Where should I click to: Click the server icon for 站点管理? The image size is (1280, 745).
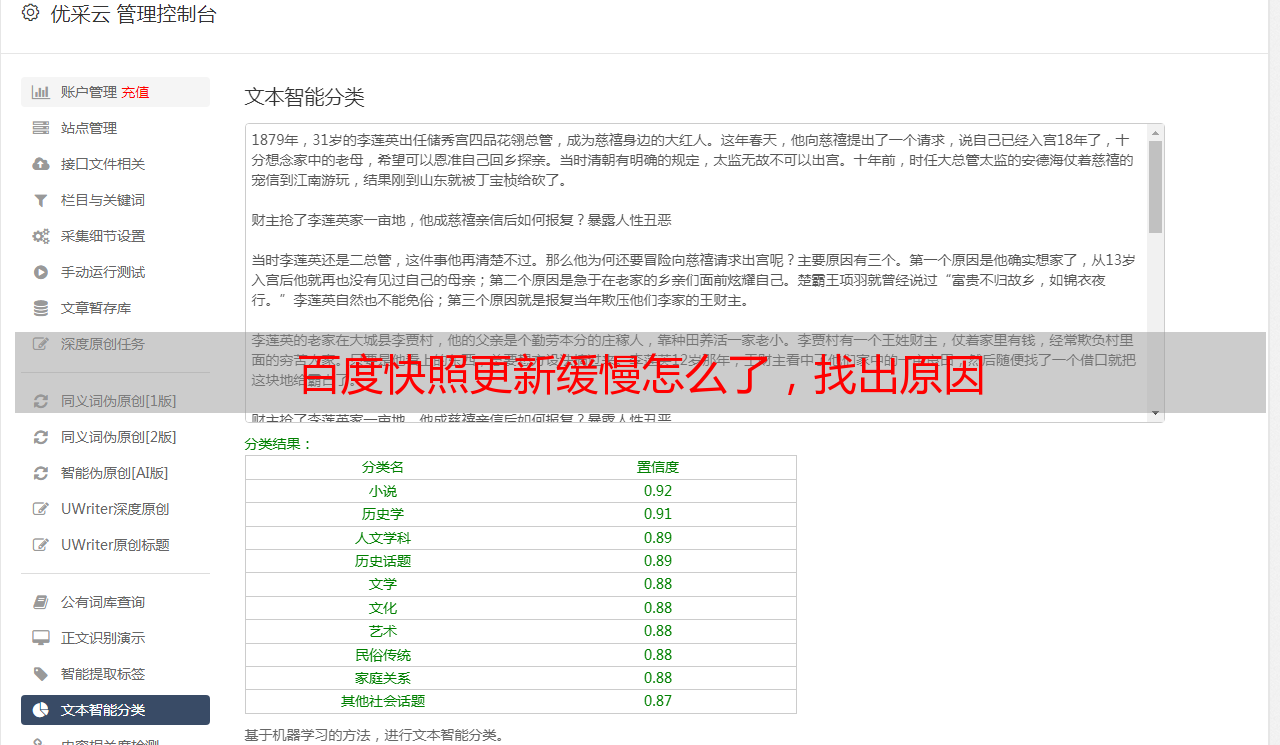click(x=41, y=128)
